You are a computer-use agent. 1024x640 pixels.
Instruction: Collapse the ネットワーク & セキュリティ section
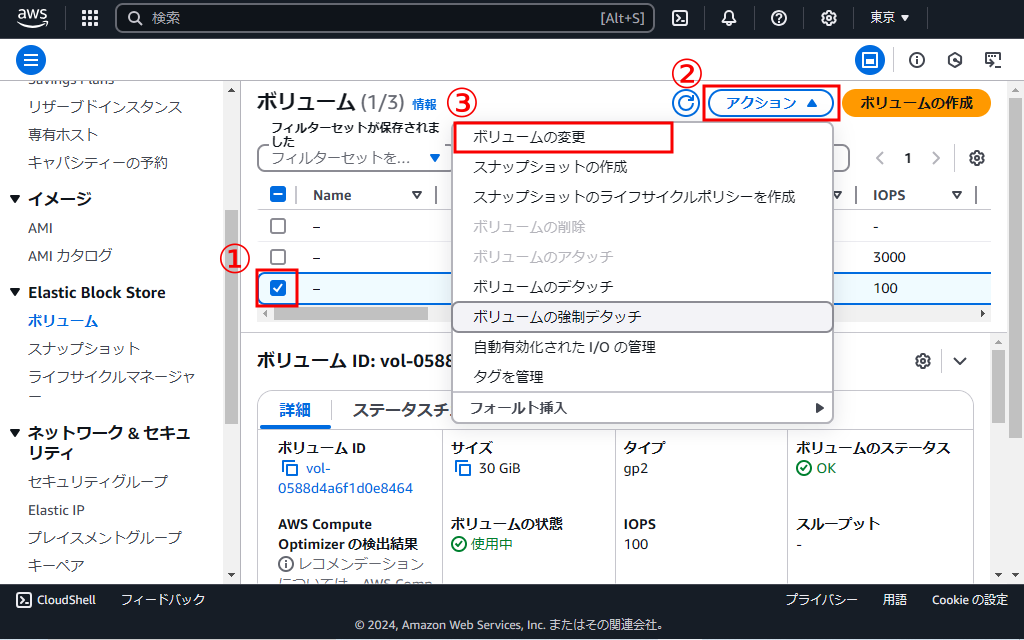point(15,432)
